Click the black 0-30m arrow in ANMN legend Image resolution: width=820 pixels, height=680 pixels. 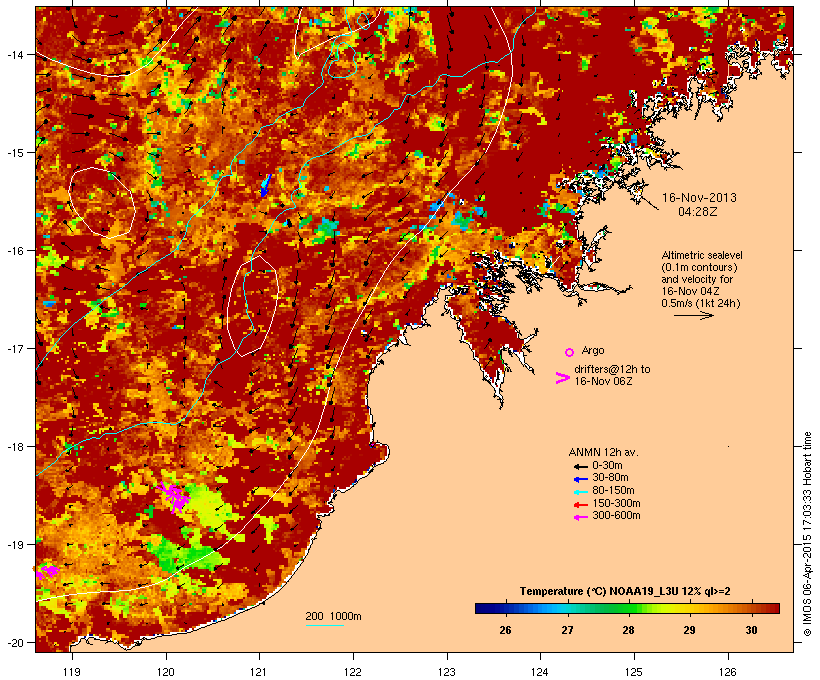[580, 467]
